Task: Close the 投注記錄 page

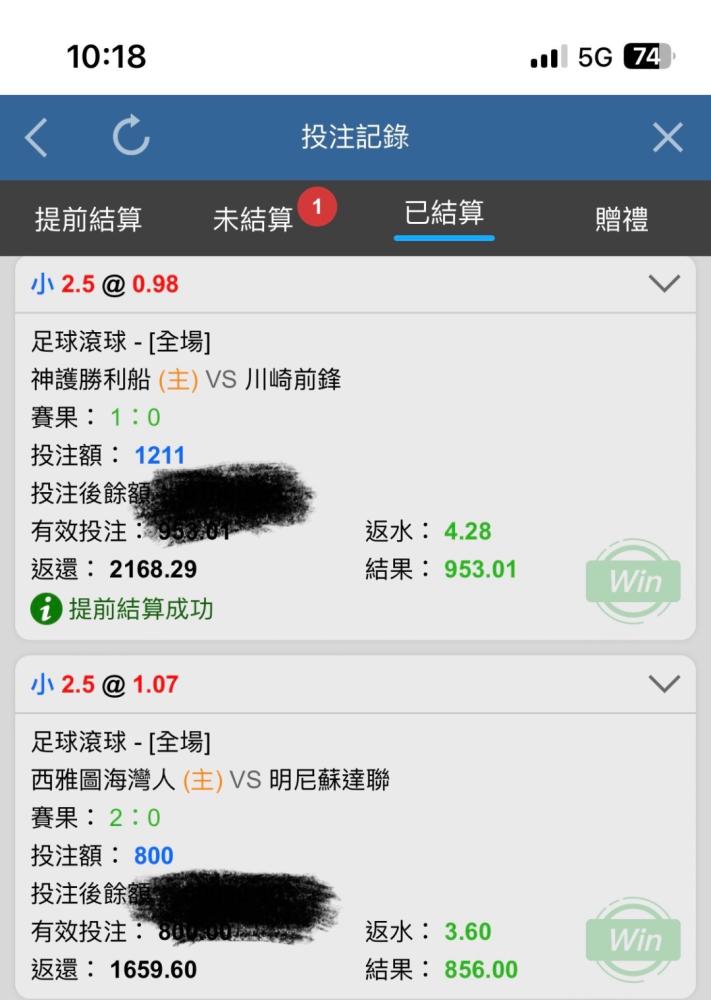Action: (x=668, y=137)
